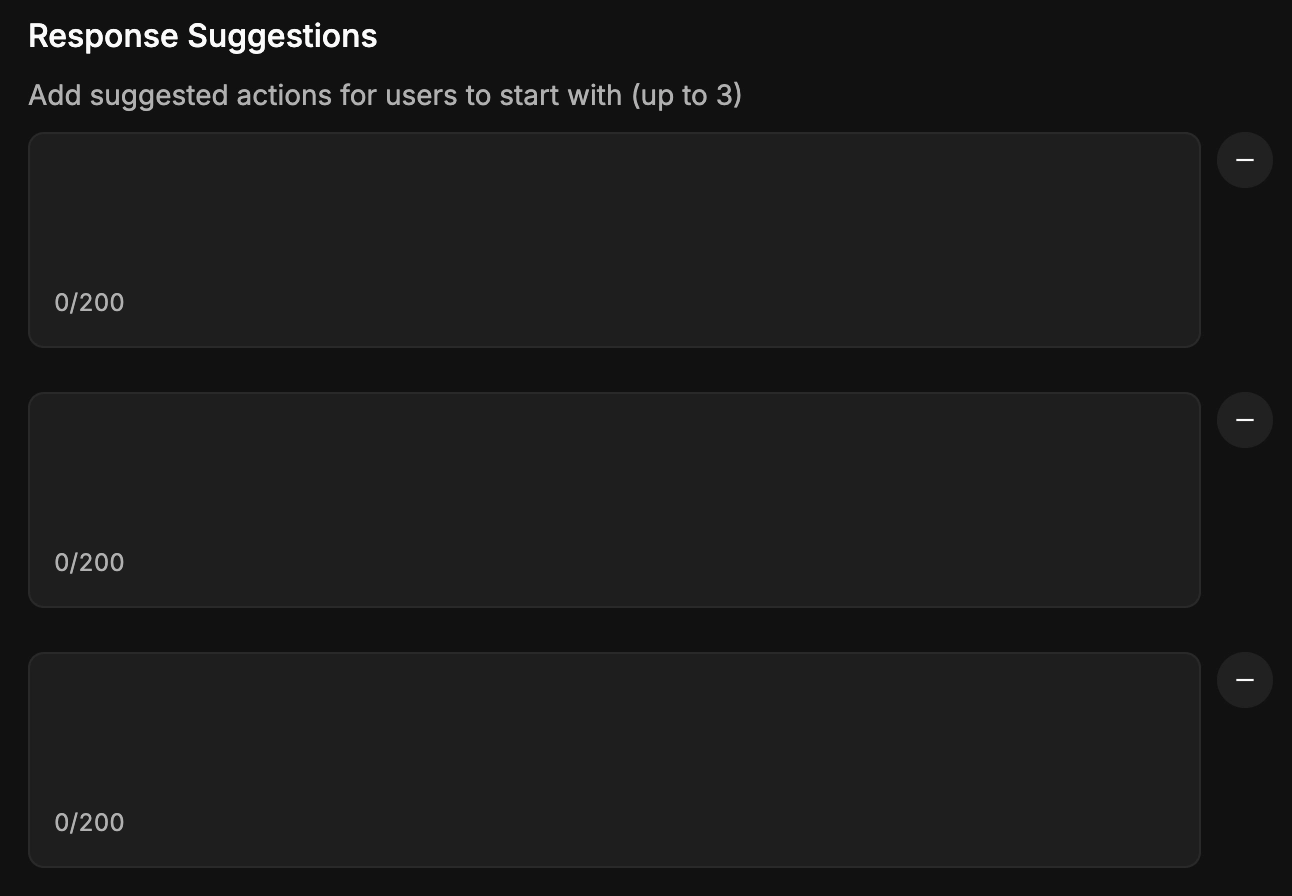Delete the top suggestion using its round button
The width and height of the screenshot is (1292, 896).
[x=1244, y=160]
